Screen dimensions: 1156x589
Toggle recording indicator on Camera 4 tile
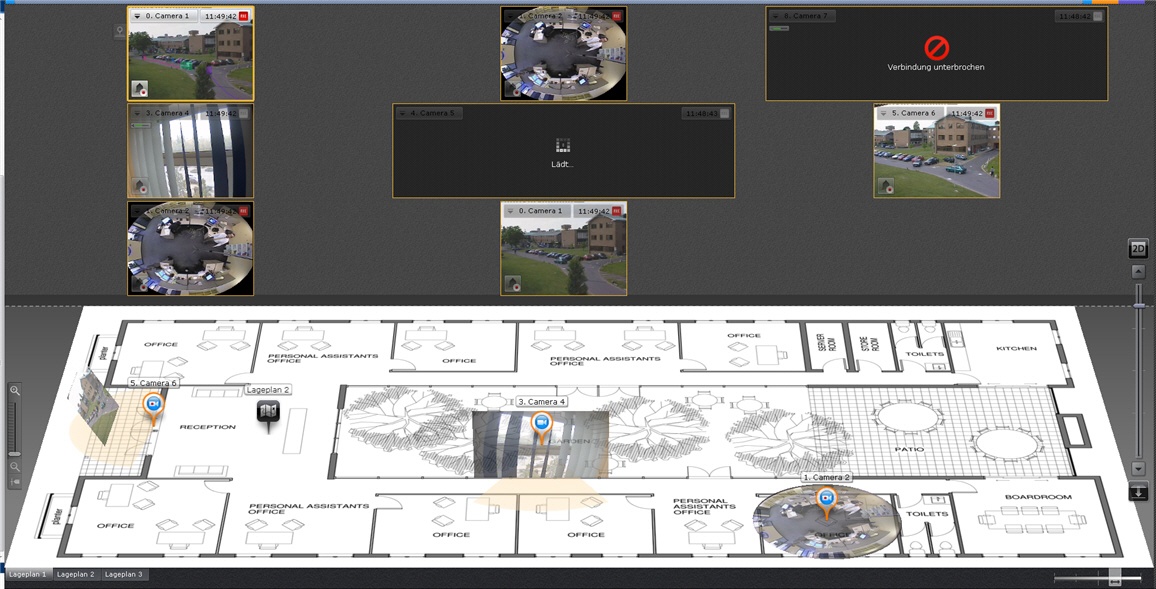245,114
